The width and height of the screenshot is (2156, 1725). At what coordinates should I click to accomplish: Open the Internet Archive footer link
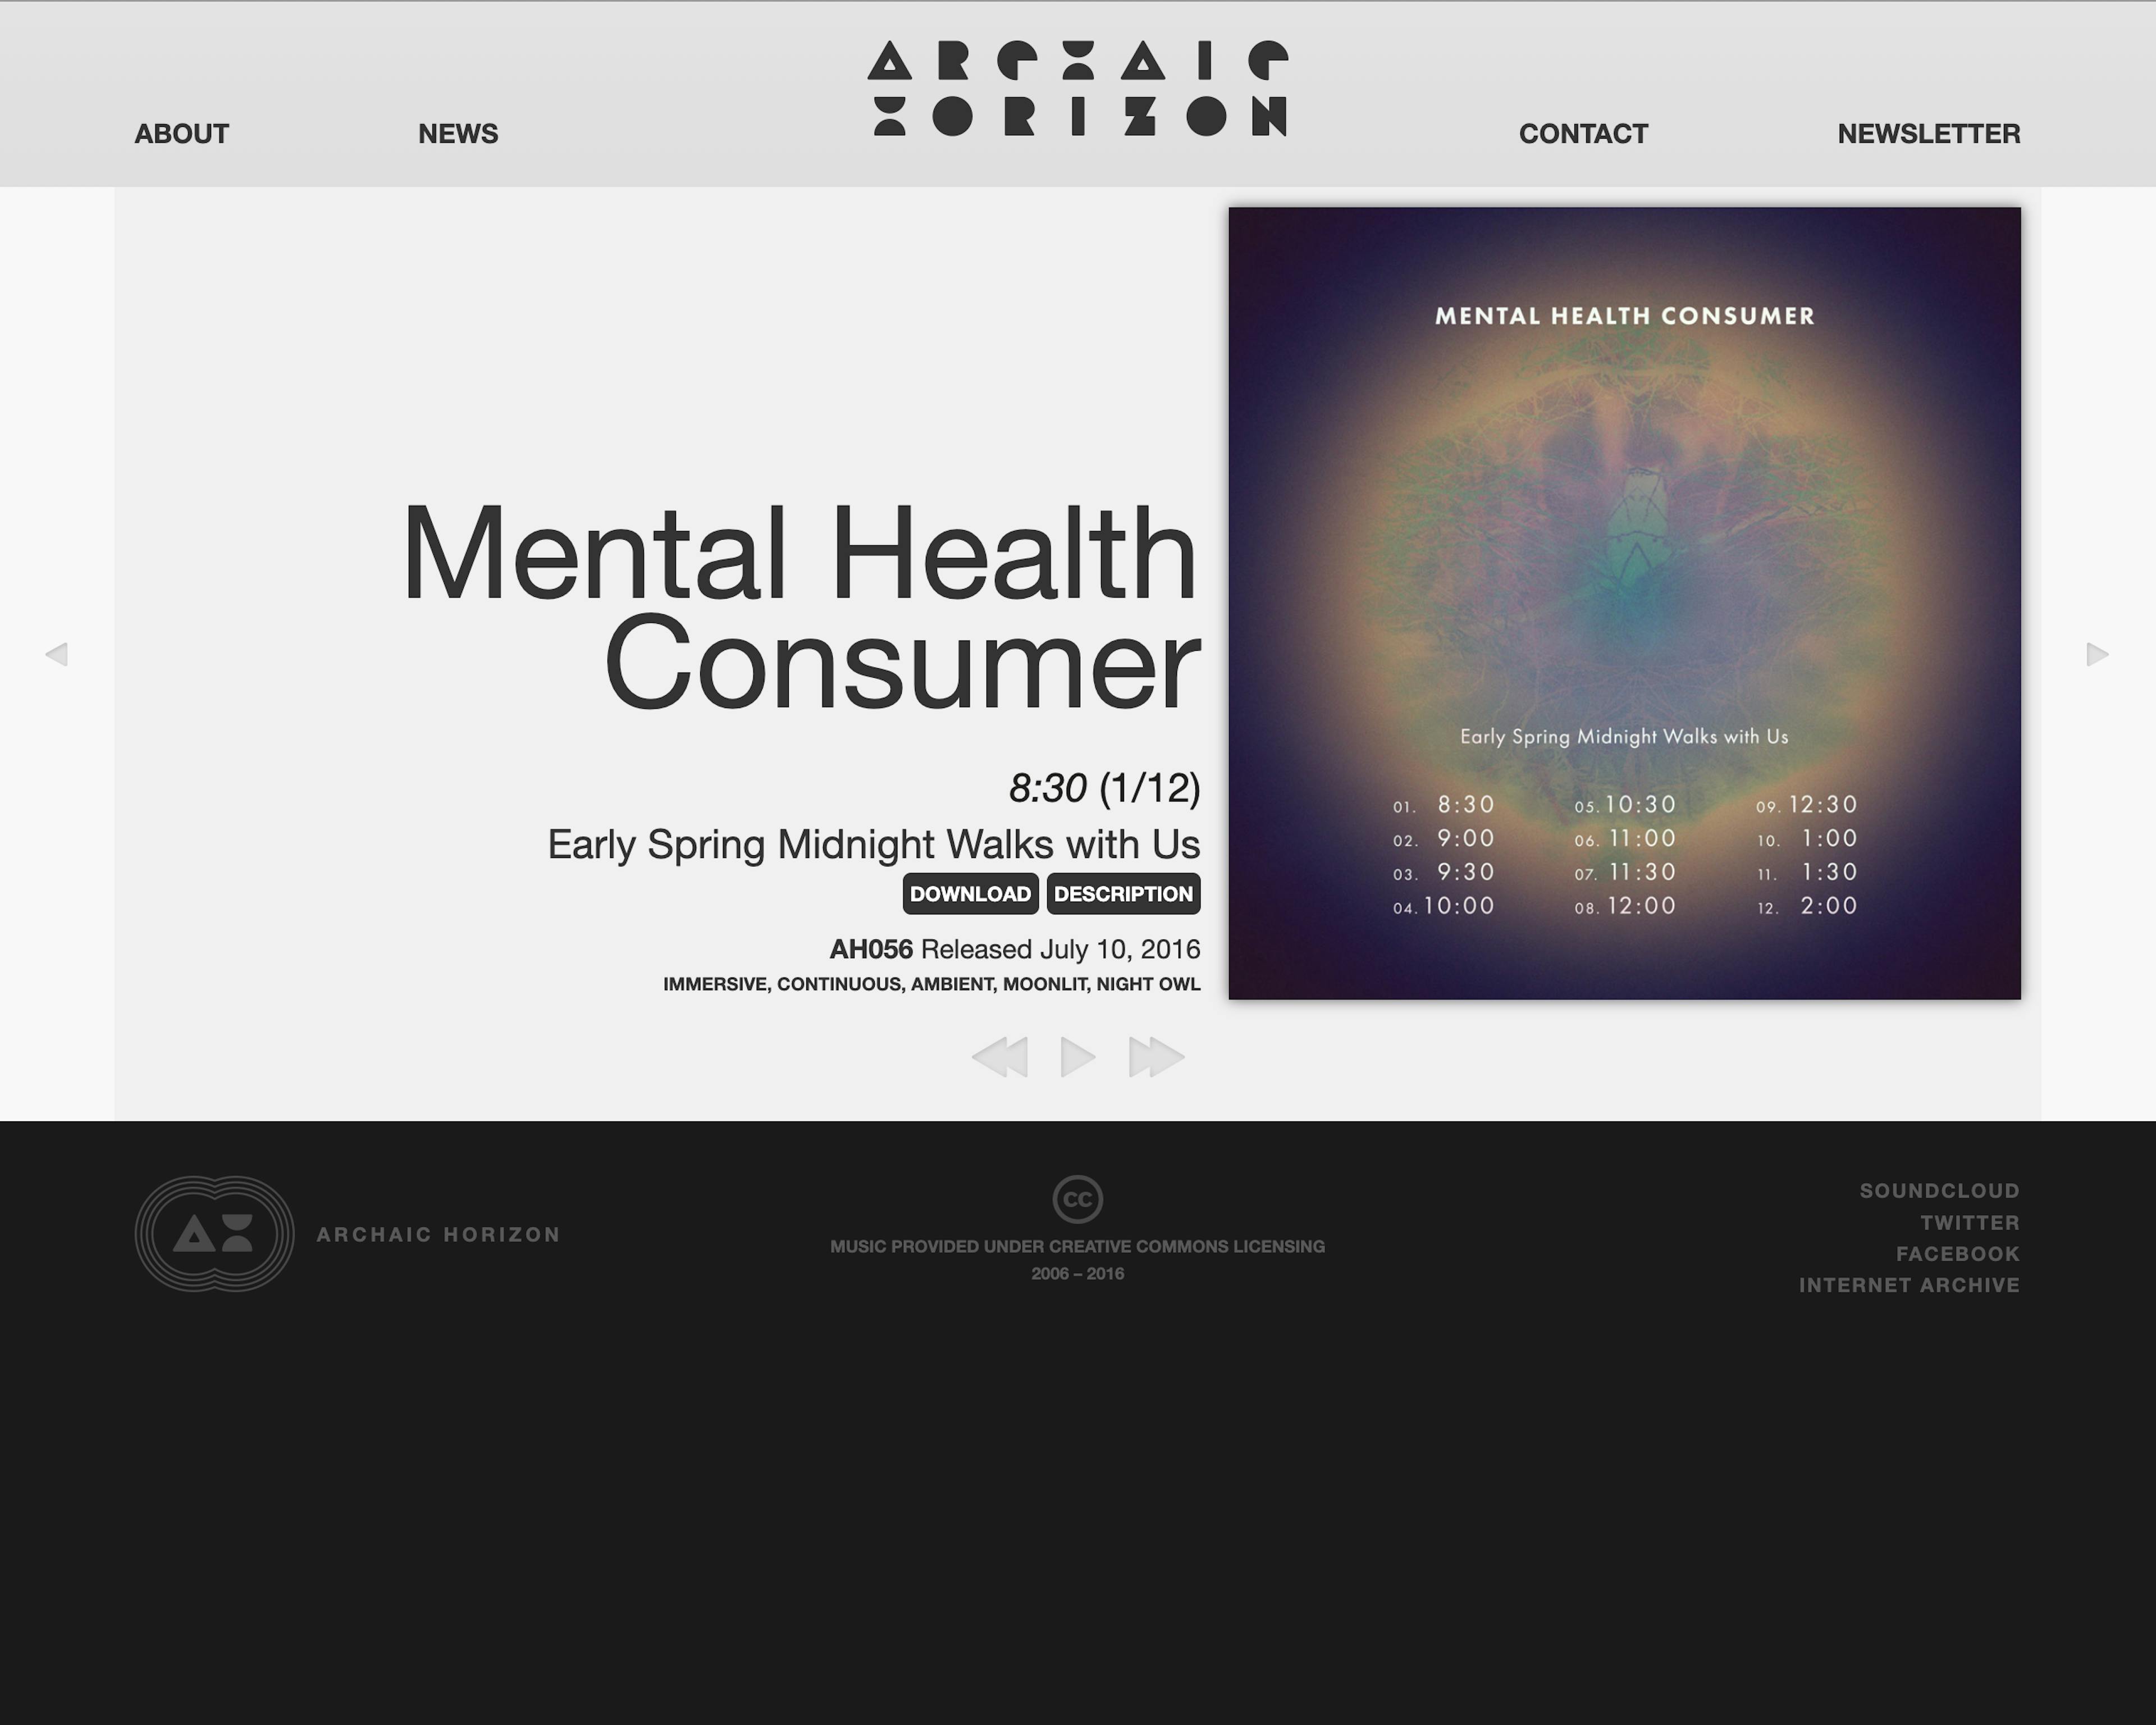coord(1909,1285)
